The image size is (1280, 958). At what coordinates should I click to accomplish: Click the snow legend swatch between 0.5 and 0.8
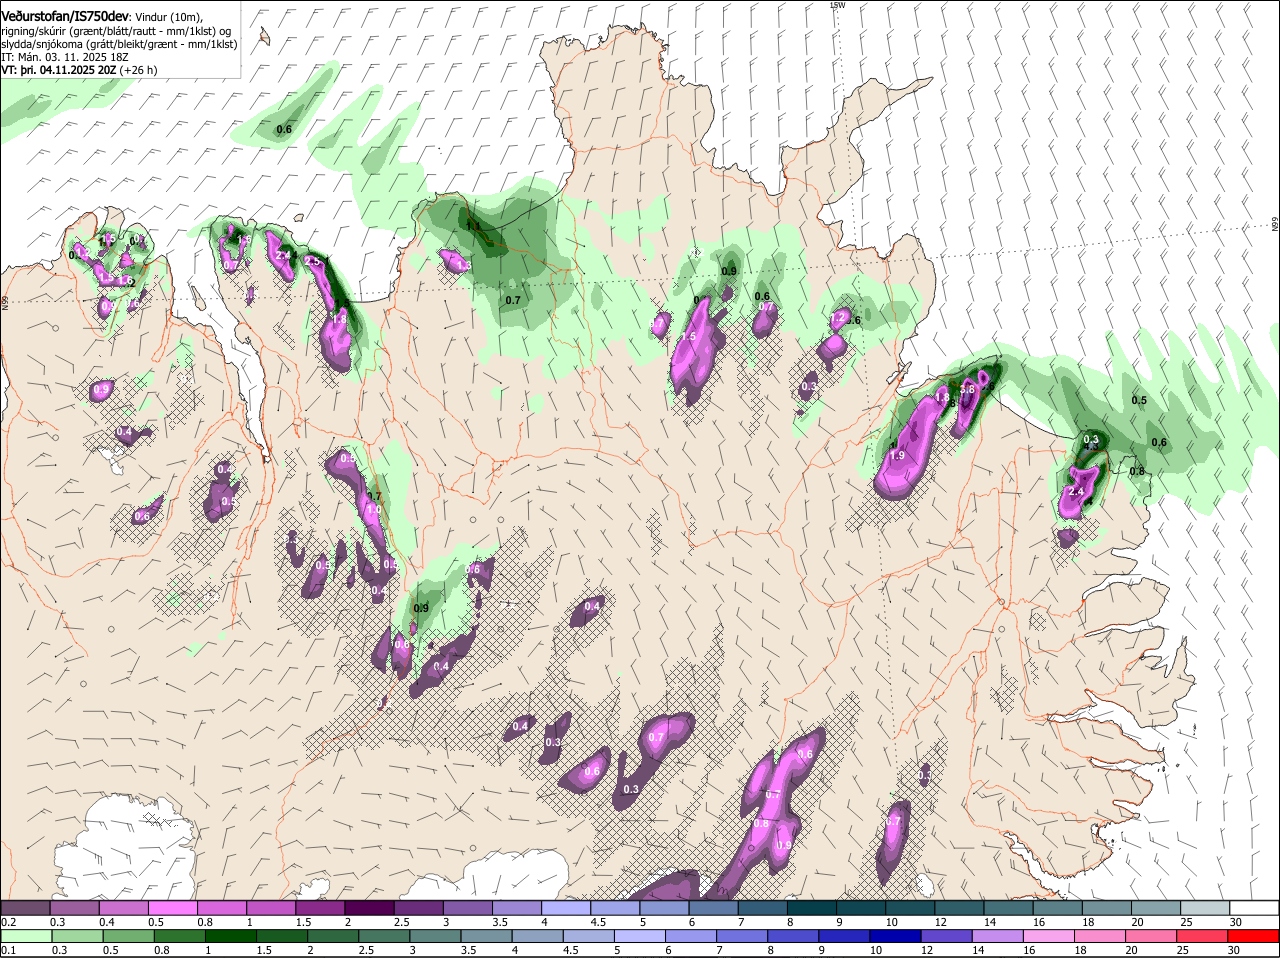point(173,907)
